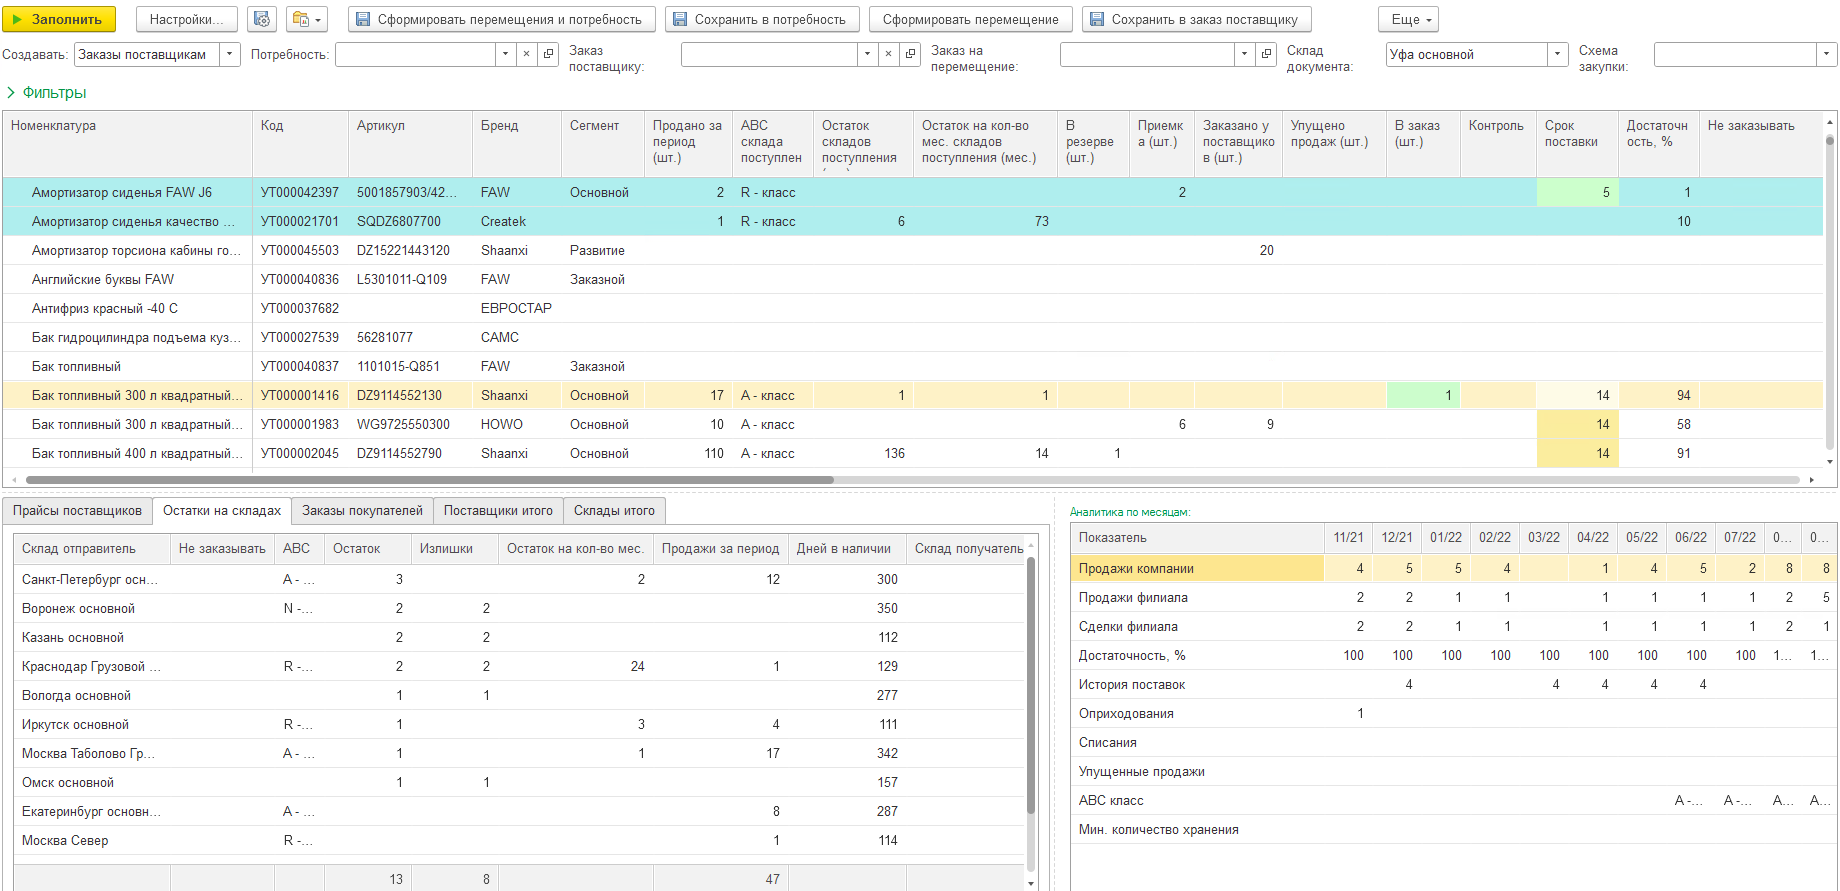The width and height of the screenshot is (1840, 891).
Task: Switch to the Прайсы поставщиков tab
Action: [77, 511]
